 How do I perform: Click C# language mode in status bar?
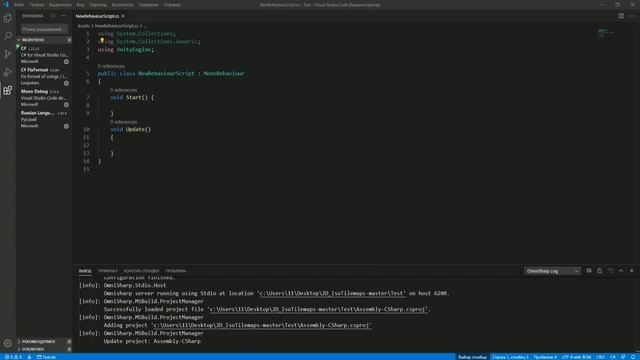(x=613, y=357)
